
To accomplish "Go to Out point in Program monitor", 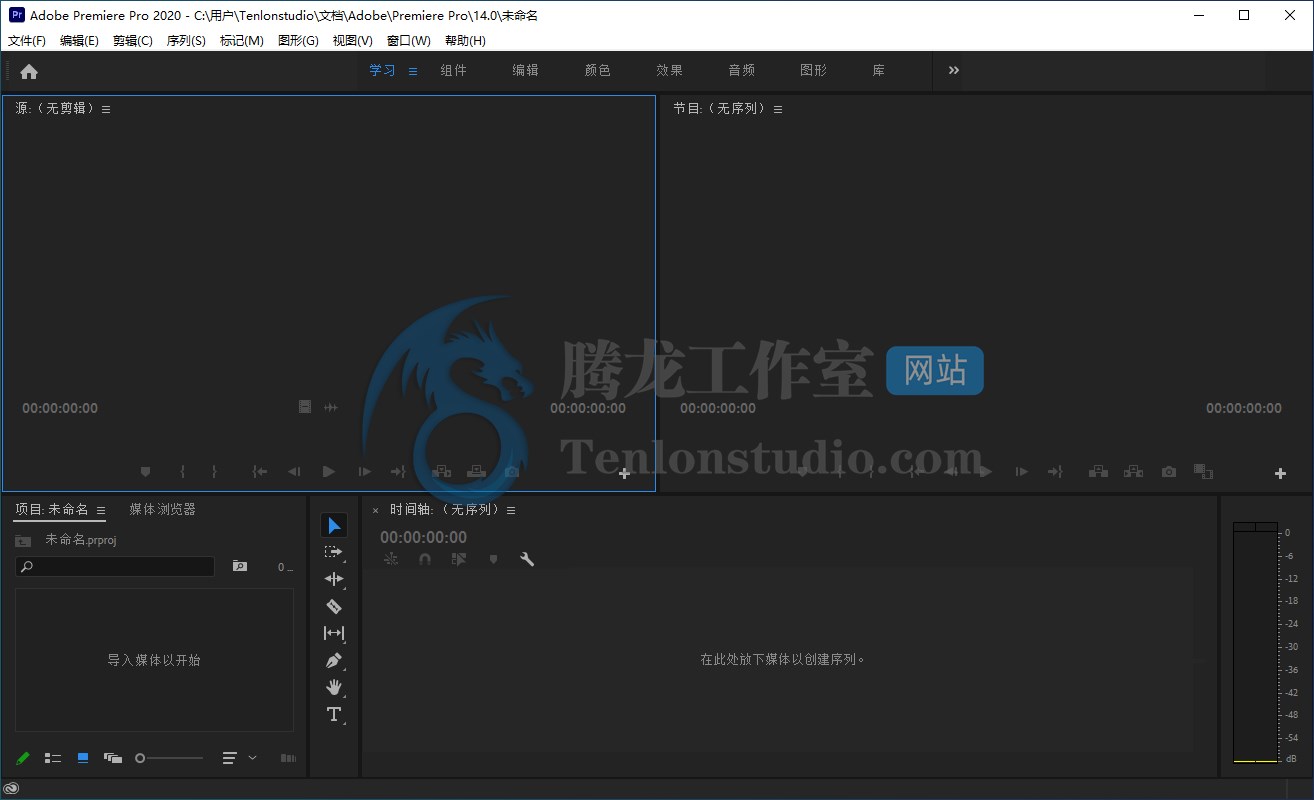I will click(1055, 472).
